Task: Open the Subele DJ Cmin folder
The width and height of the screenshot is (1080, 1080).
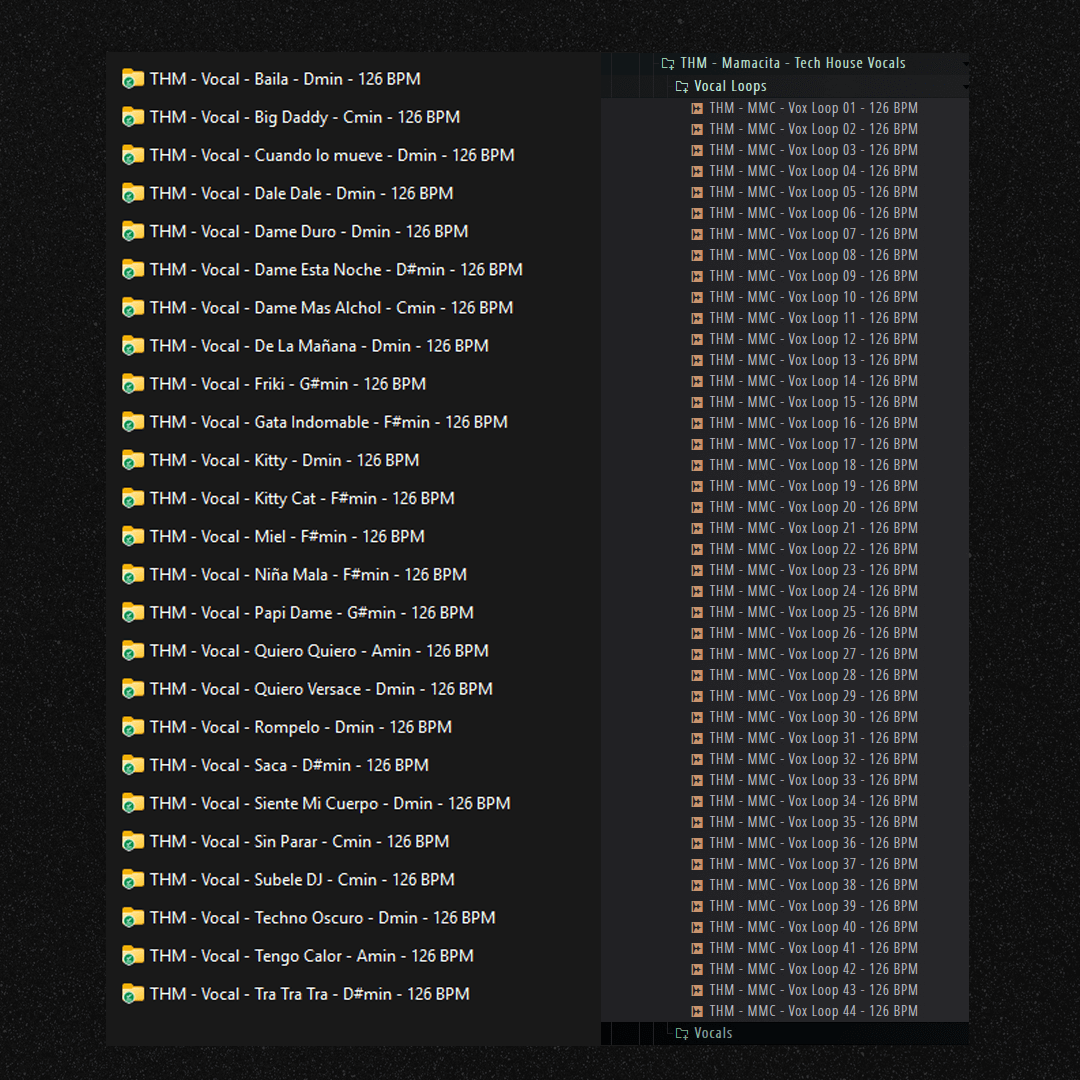Action: pos(301,880)
